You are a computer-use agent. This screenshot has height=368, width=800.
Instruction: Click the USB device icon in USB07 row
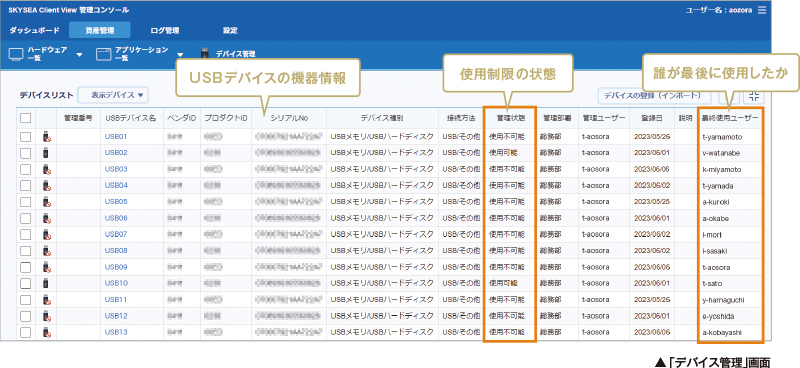[46, 234]
